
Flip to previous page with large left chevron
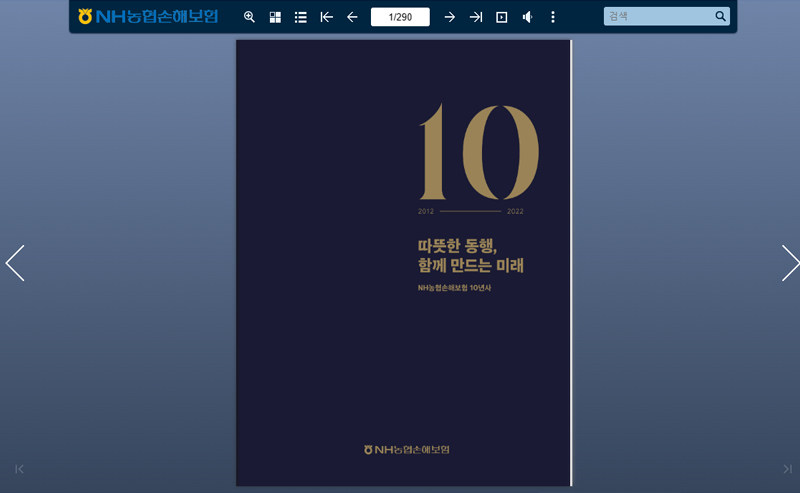pyautogui.click(x=15, y=263)
